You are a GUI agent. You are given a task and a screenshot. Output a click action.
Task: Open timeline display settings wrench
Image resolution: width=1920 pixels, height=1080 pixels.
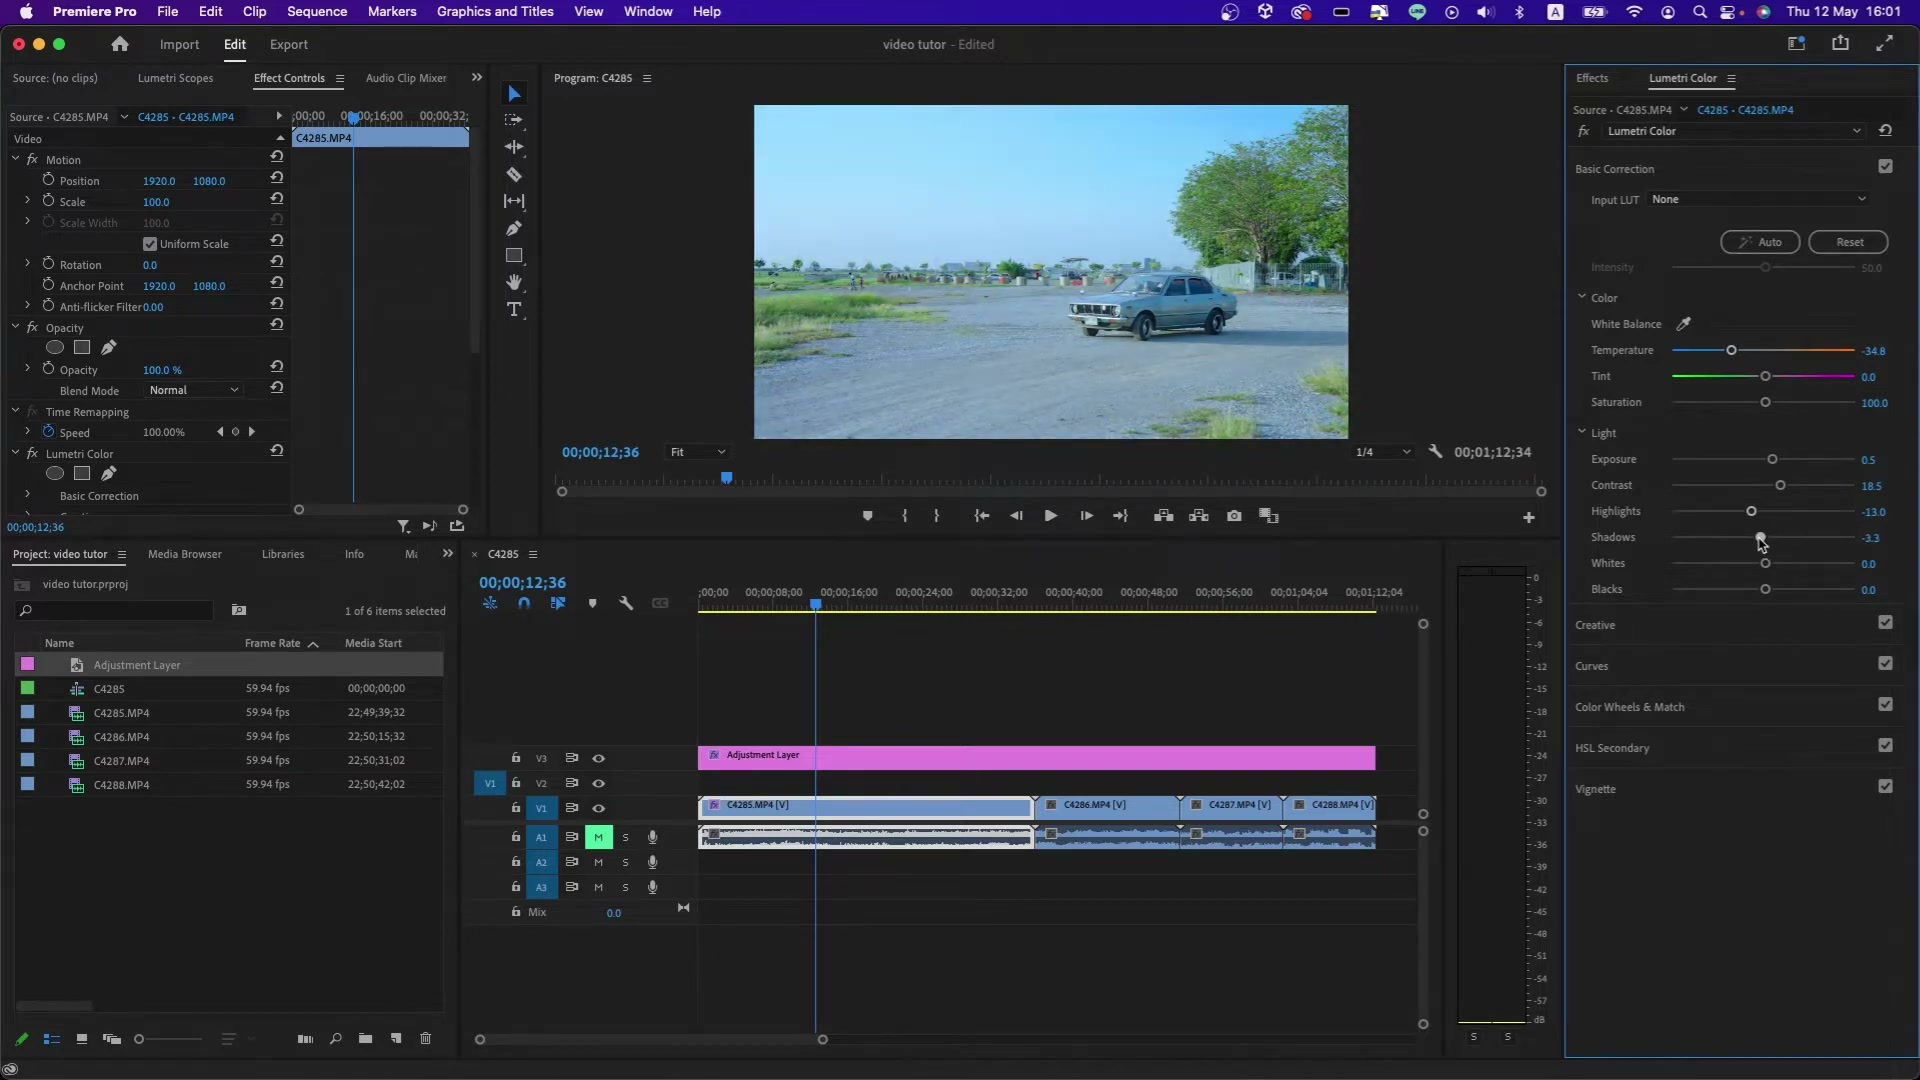(x=626, y=603)
